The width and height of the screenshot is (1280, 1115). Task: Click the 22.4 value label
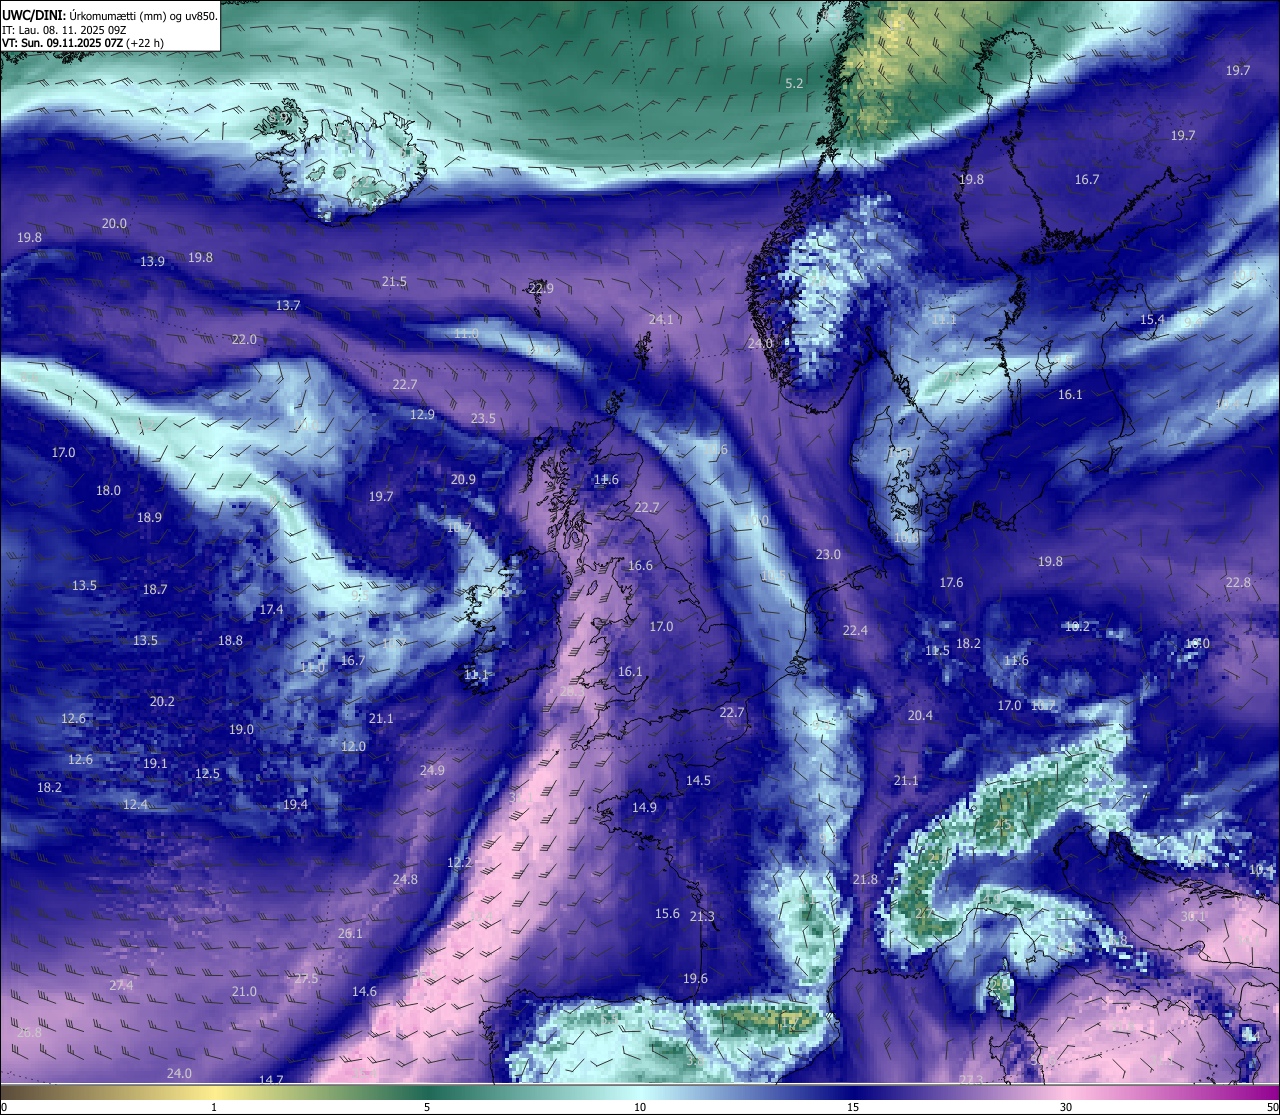(x=855, y=631)
